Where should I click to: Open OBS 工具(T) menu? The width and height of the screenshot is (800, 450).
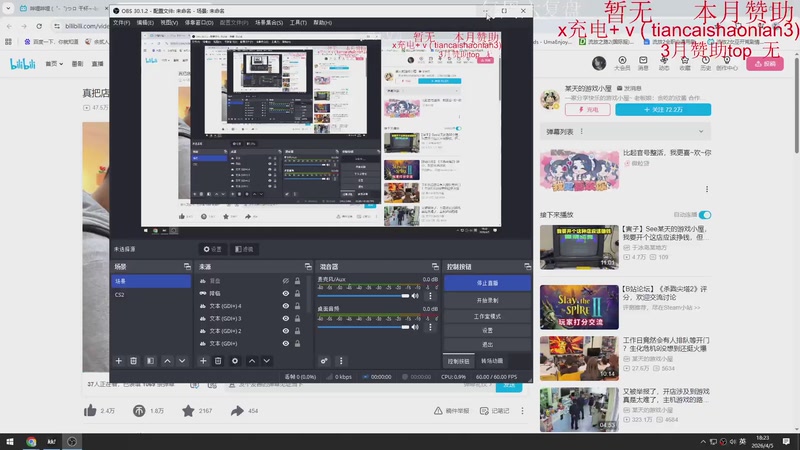298,22
